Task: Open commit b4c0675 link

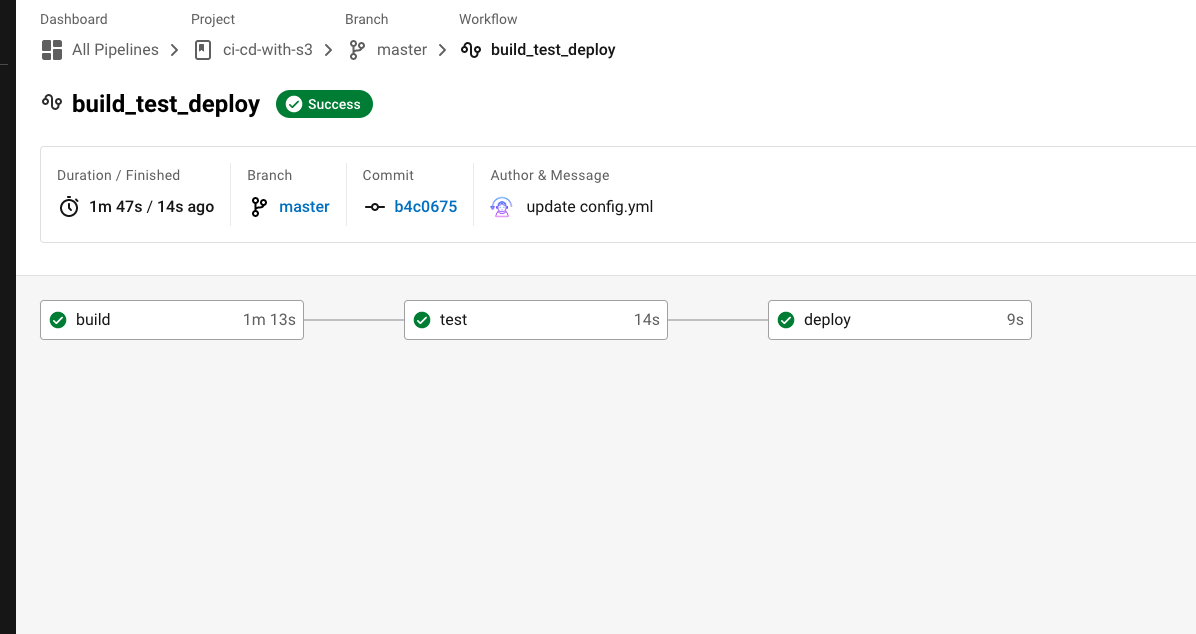Action: point(426,207)
